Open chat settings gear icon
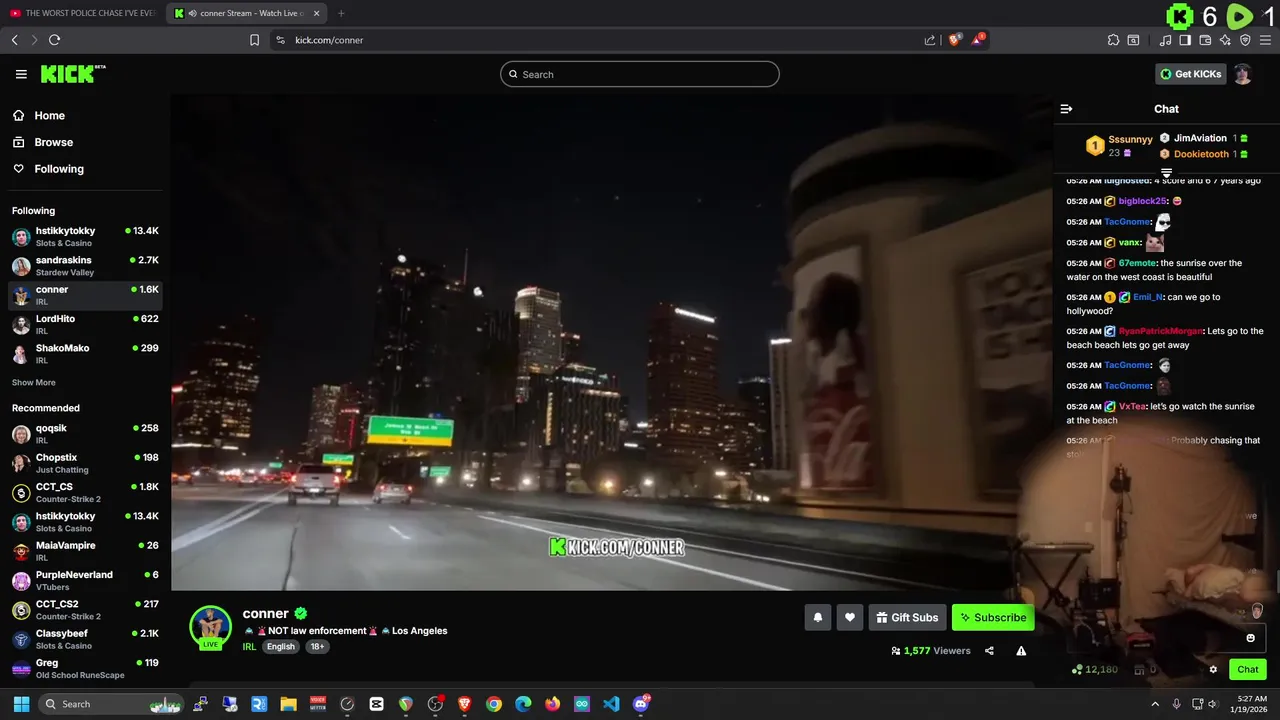The width and height of the screenshot is (1280, 720). [1213, 670]
